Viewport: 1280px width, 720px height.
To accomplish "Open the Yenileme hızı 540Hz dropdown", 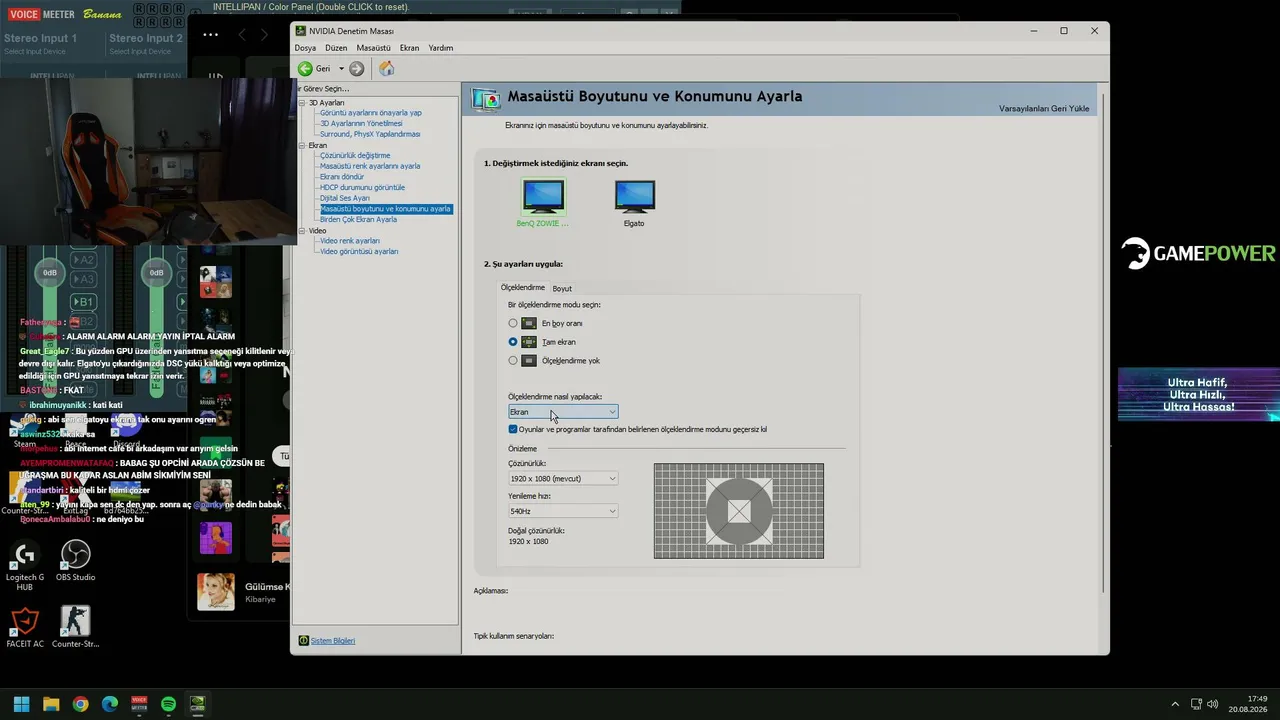I will pyautogui.click(x=563, y=511).
